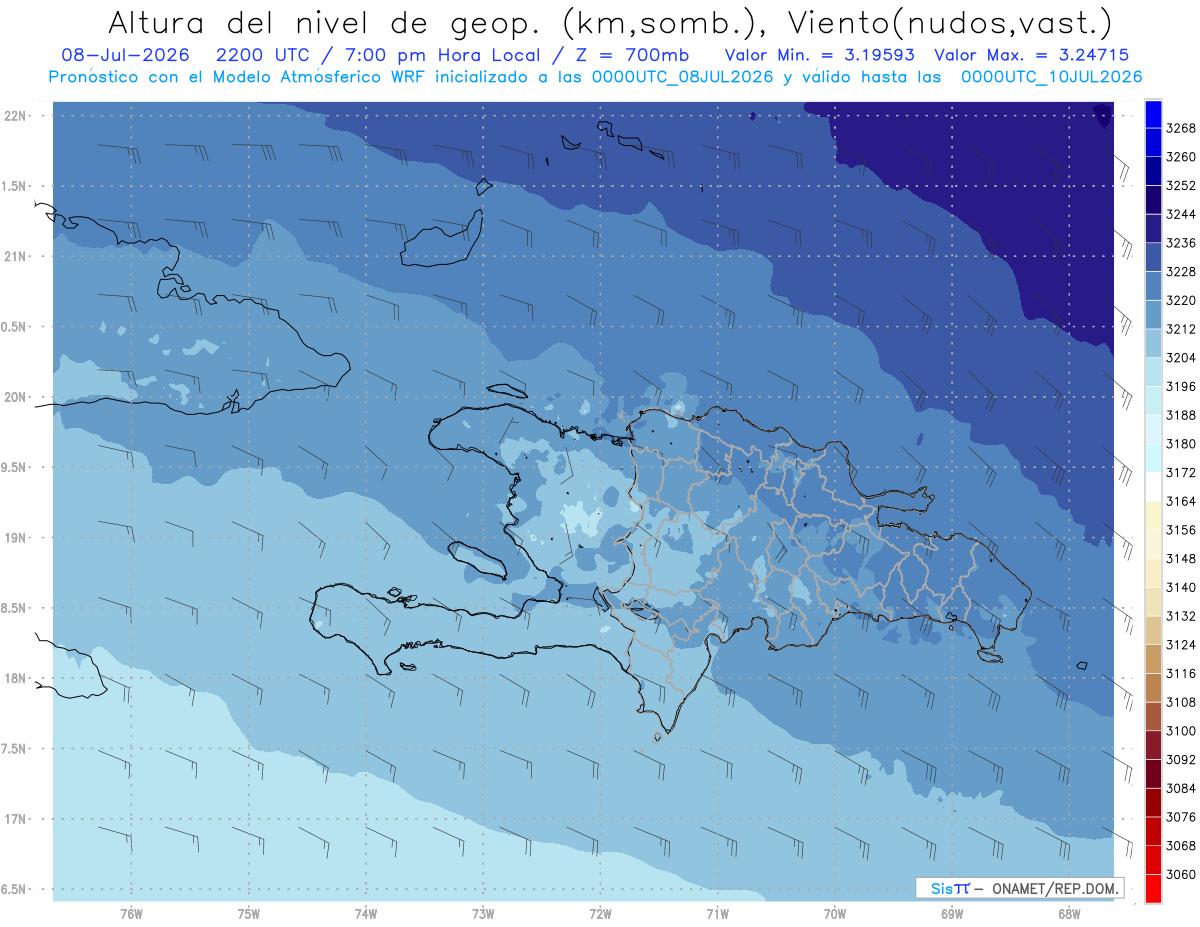Click the '3060' colorbar value
1200x927 pixels.
[x=1180, y=874]
